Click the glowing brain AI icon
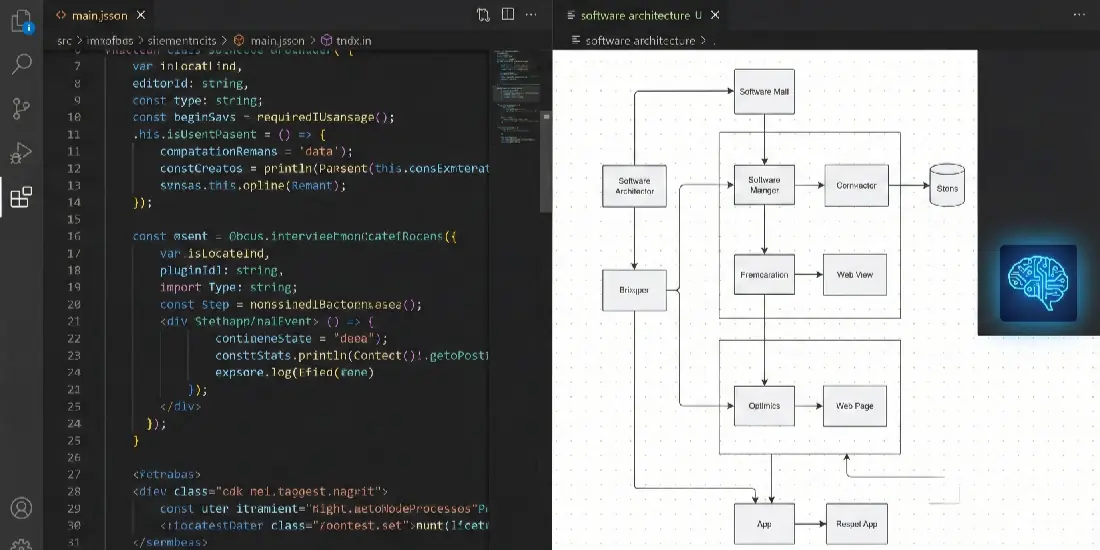Screen dimensions: 1100x550 [x=1038, y=283]
